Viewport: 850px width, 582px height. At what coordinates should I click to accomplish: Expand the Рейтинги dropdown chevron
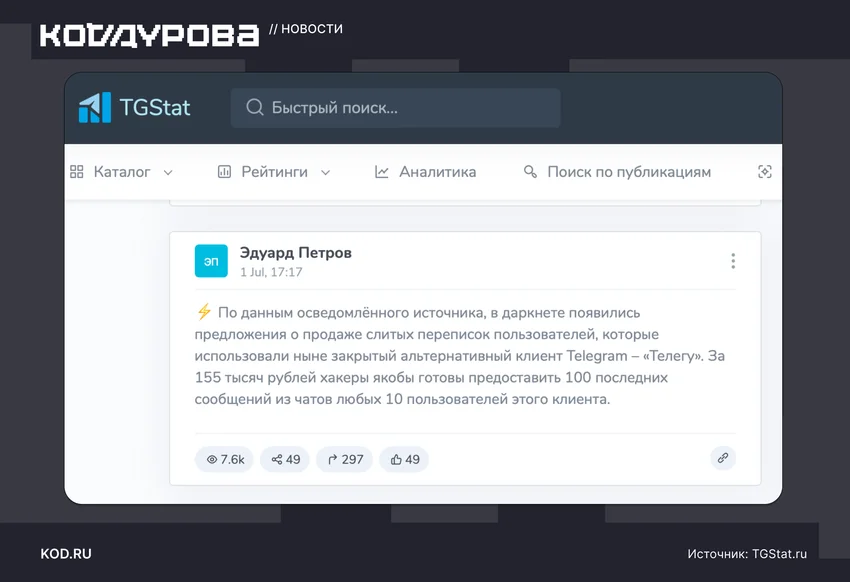(325, 172)
